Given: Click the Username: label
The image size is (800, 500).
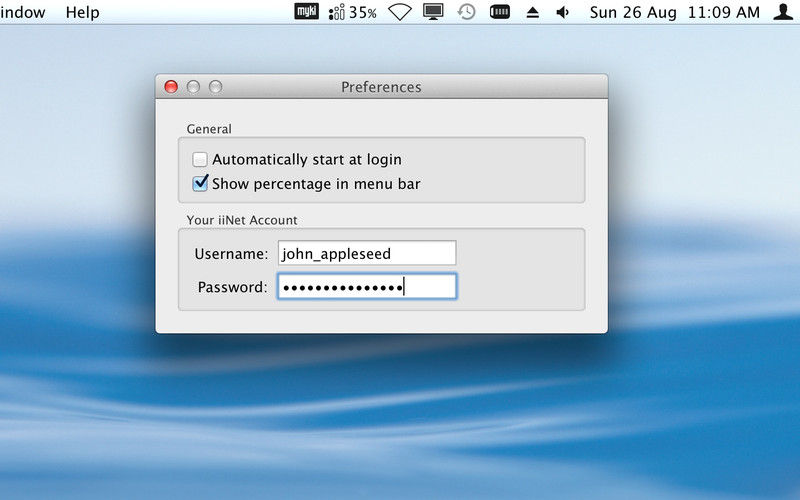Looking at the screenshot, I should [x=231, y=254].
